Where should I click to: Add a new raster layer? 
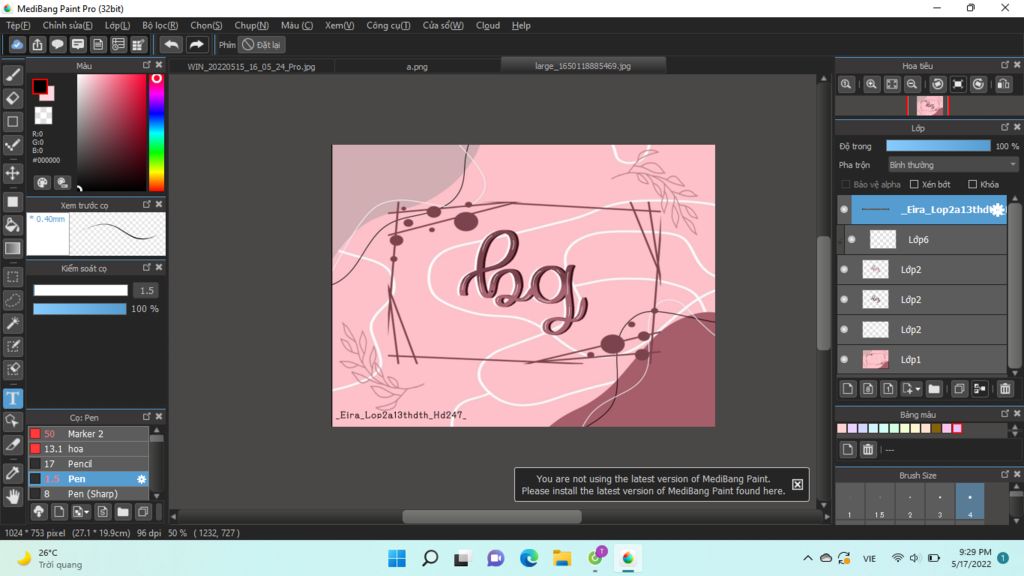[848, 389]
